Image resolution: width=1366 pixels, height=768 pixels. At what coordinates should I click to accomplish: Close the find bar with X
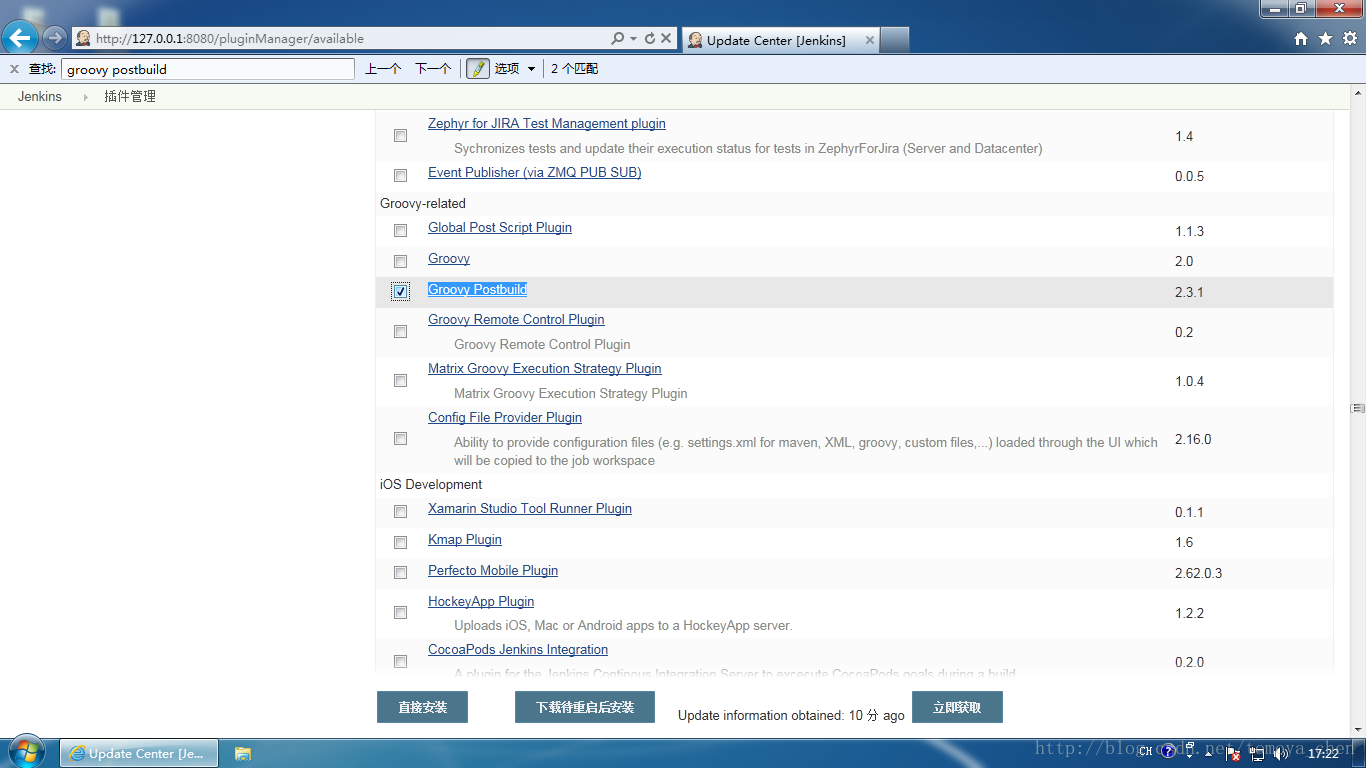14,69
